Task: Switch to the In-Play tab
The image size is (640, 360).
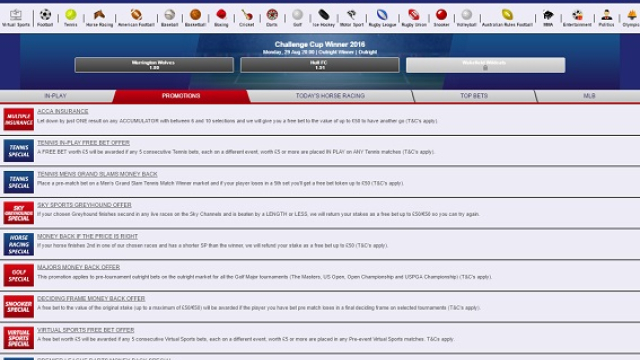Action: (56, 96)
